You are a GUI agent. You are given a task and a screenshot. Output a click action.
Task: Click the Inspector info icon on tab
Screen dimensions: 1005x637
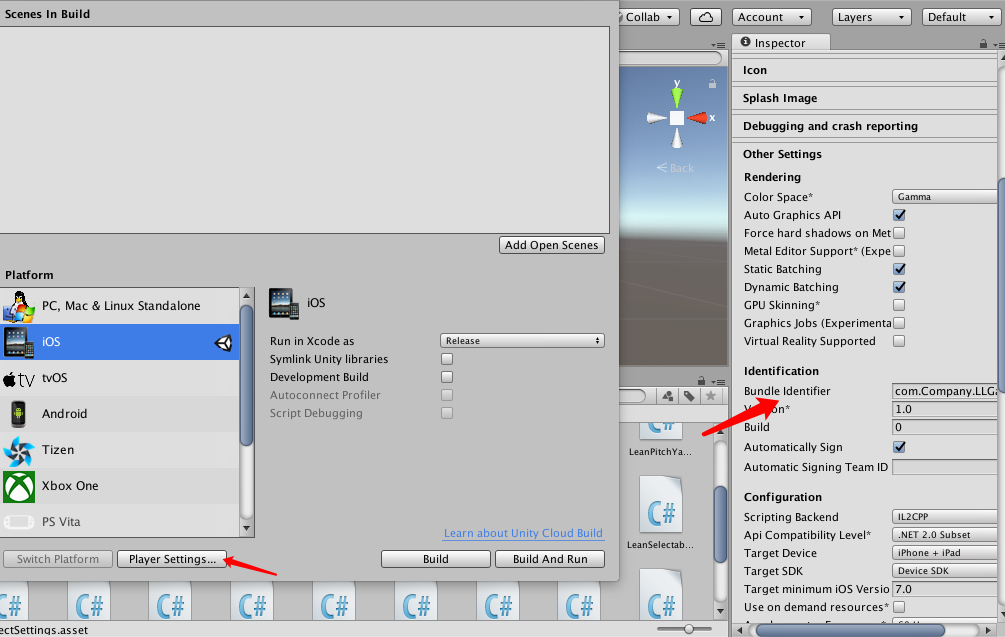pyautogui.click(x=745, y=42)
